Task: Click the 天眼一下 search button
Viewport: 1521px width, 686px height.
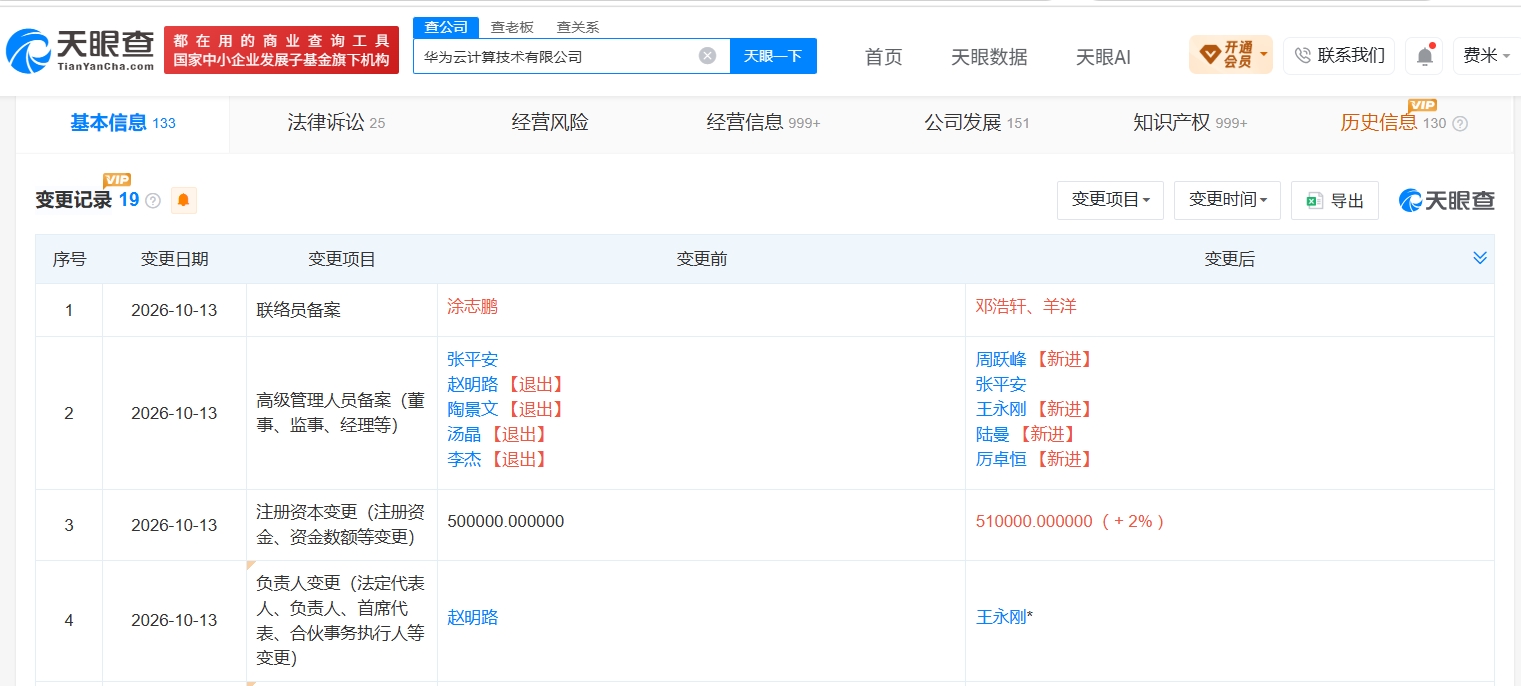Action: coord(773,56)
